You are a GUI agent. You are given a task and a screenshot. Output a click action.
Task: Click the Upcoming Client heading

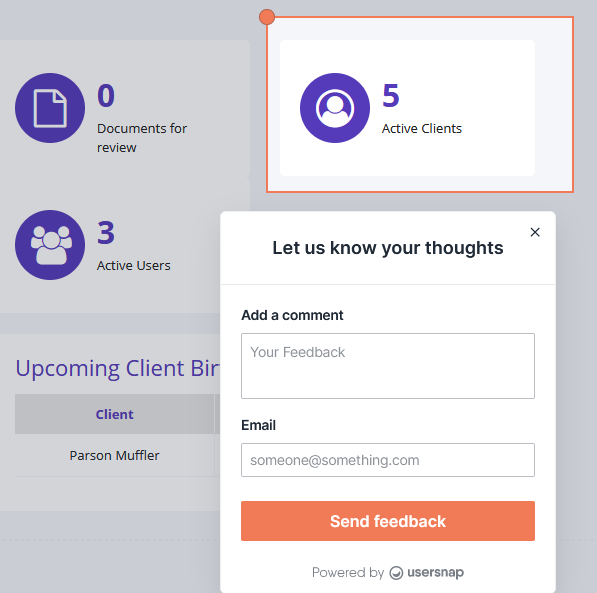point(118,368)
